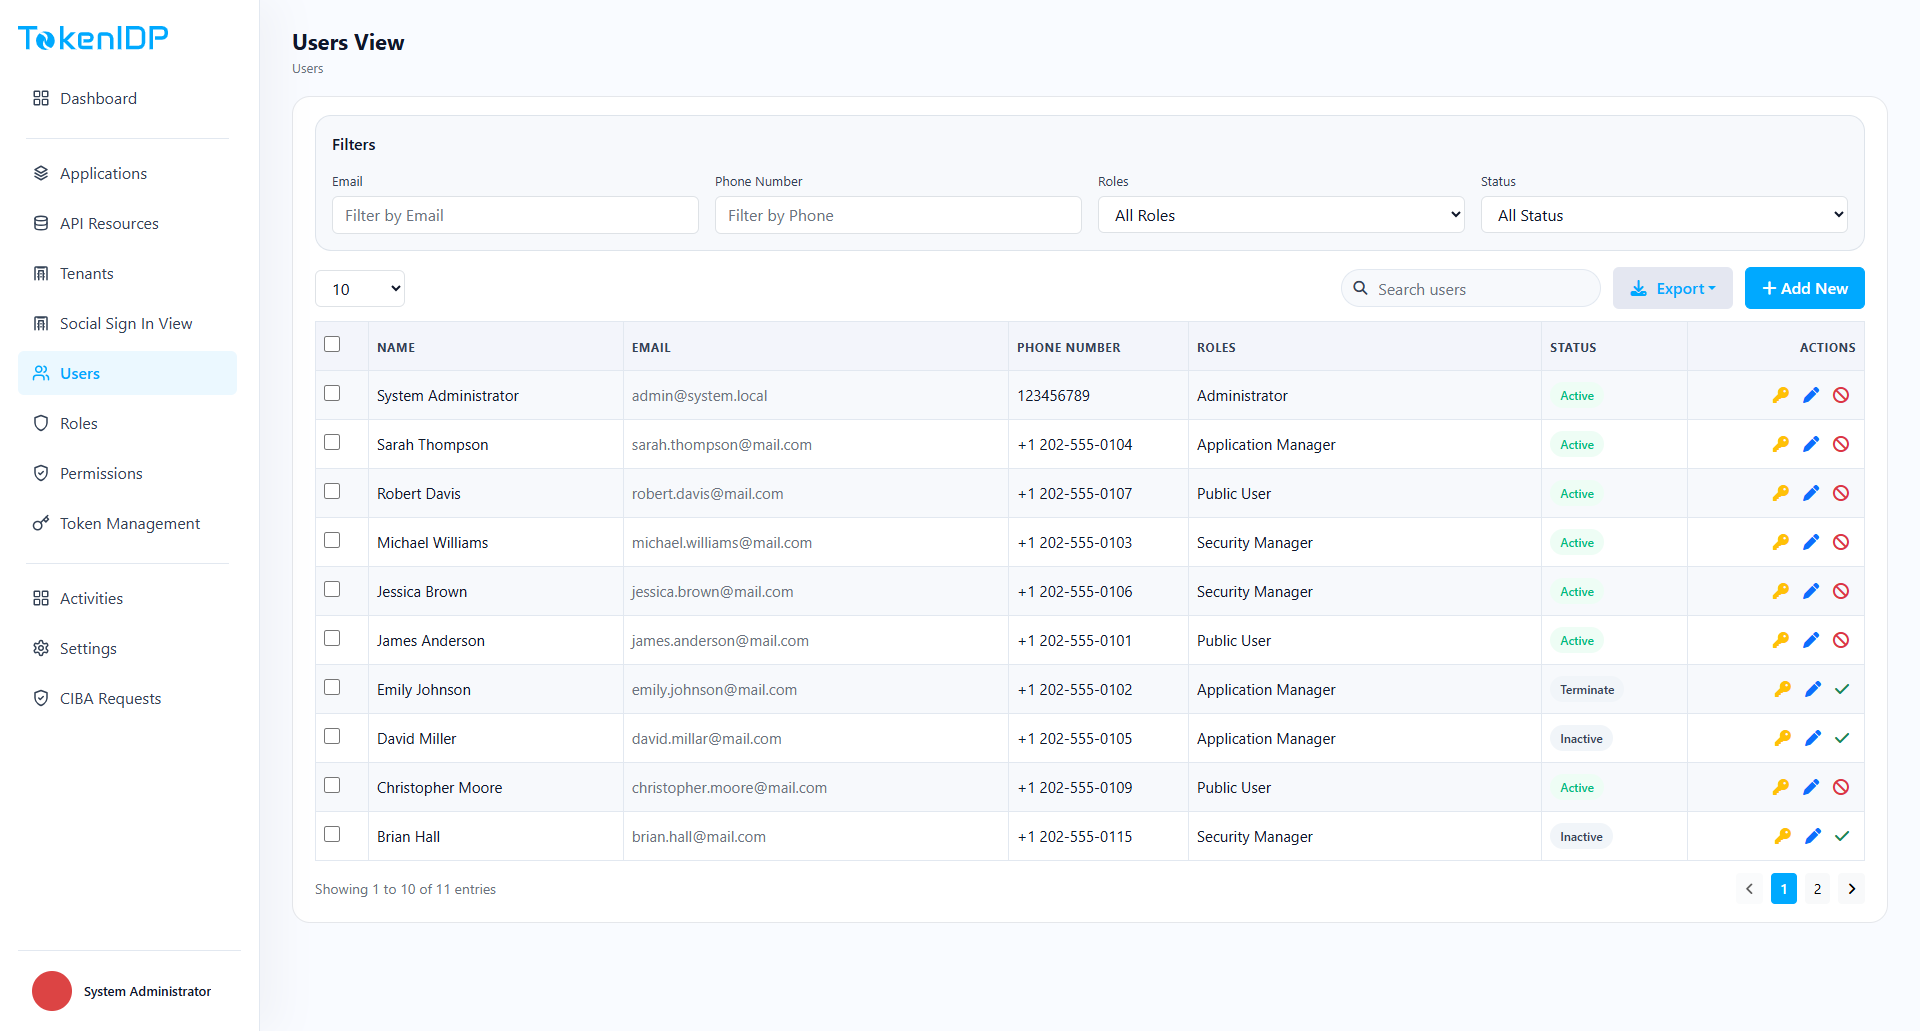
Task: Click the ban icon for Christopher Moore
Action: pyautogui.click(x=1841, y=787)
